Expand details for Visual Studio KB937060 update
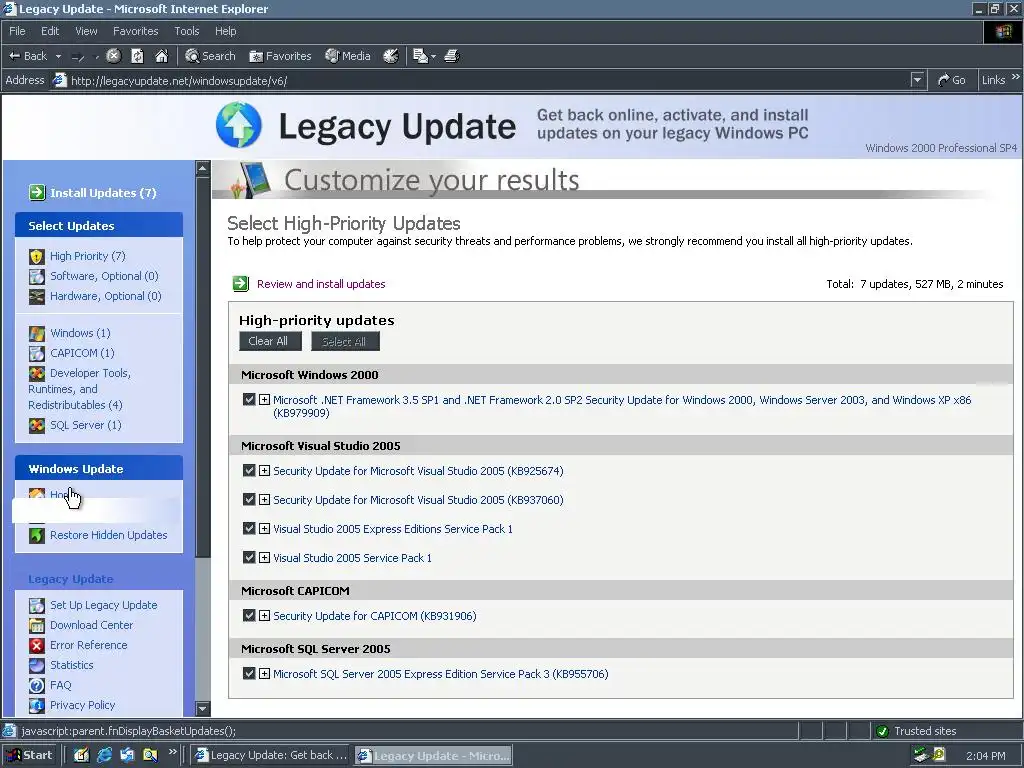Viewport: 1024px width, 768px height. pos(264,500)
